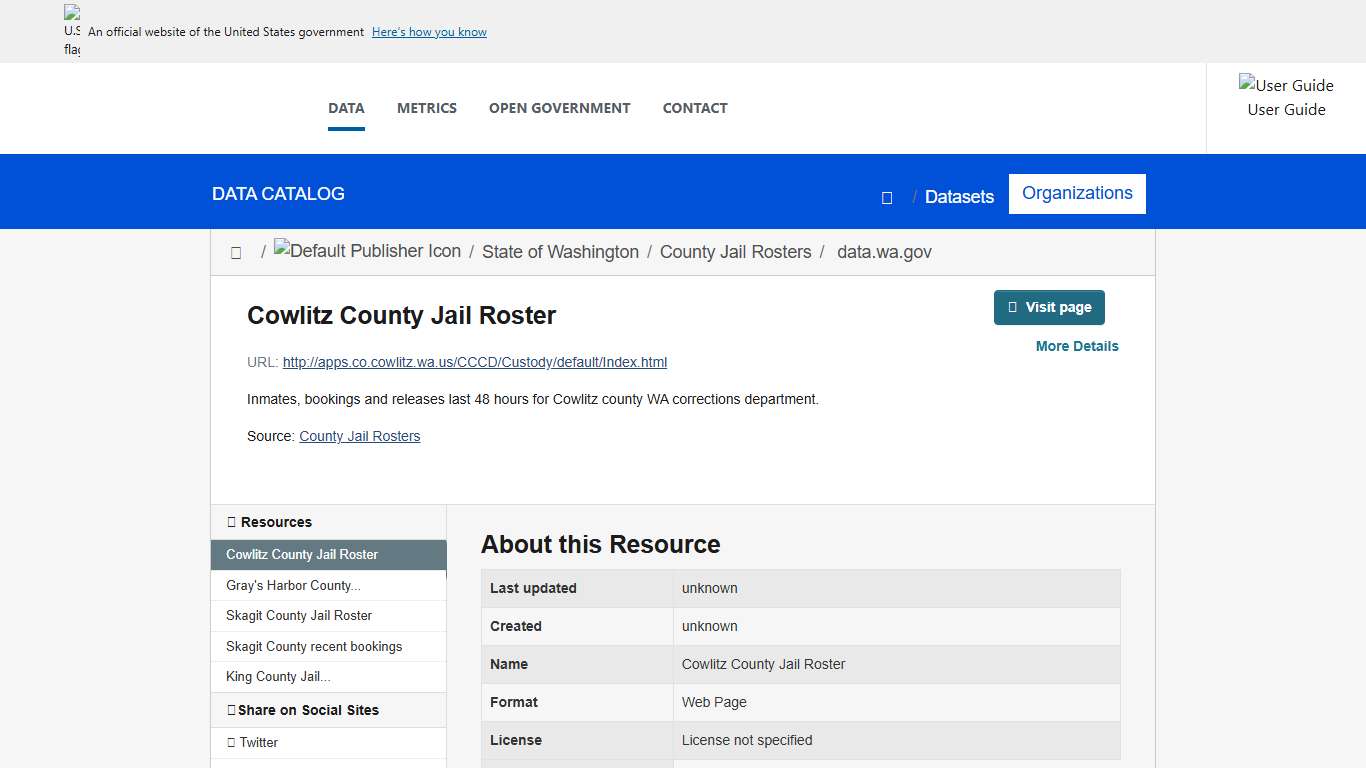Click the Twitter share icon
Screen dimensions: 1366x768
233,742
